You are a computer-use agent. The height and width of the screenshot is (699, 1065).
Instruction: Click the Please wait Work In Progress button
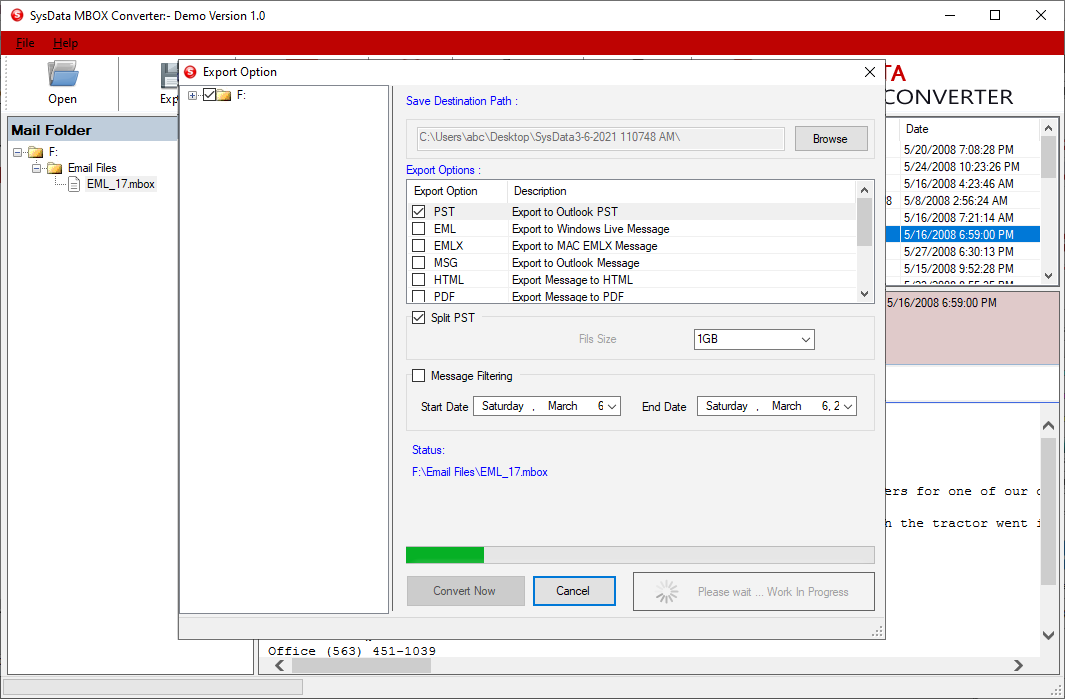754,592
